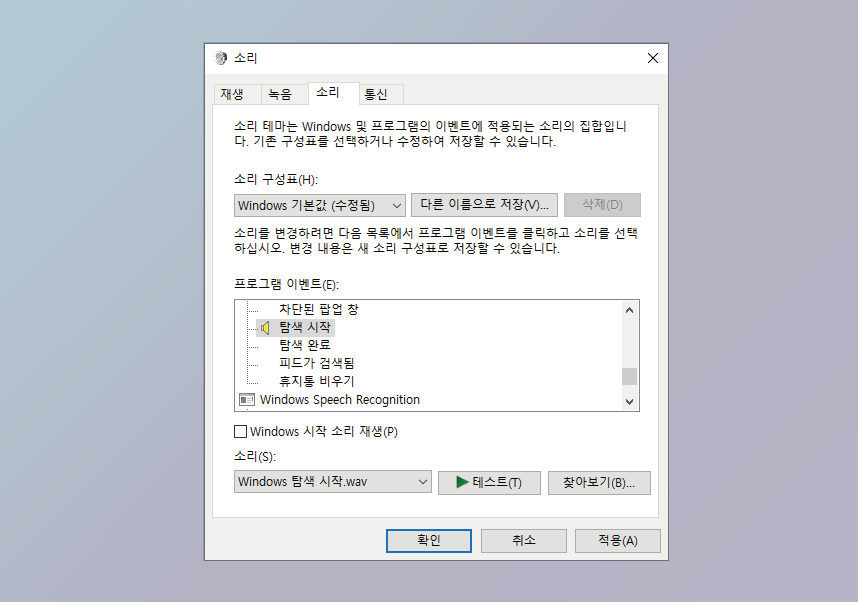Open the 소리 구성표 dropdown
Viewport: 858px width, 602px height.
(x=320, y=206)
